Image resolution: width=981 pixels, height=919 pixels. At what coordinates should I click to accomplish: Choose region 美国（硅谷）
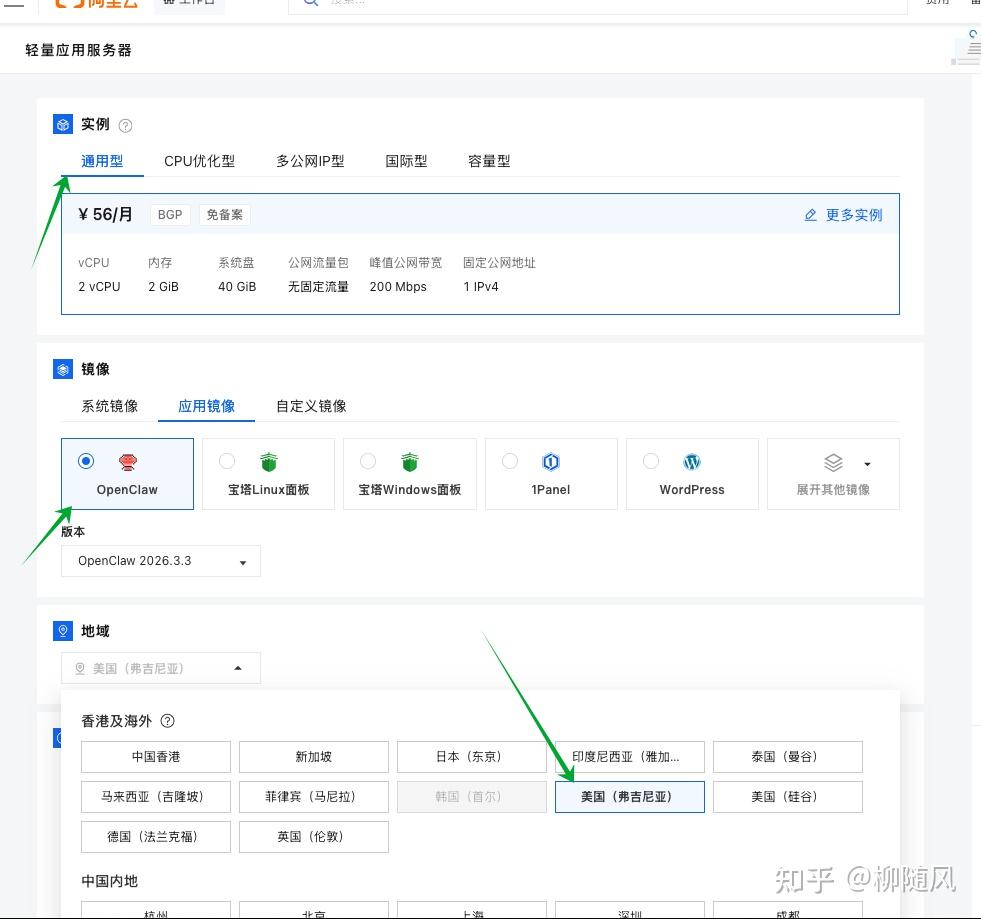[x=788, y=797]
